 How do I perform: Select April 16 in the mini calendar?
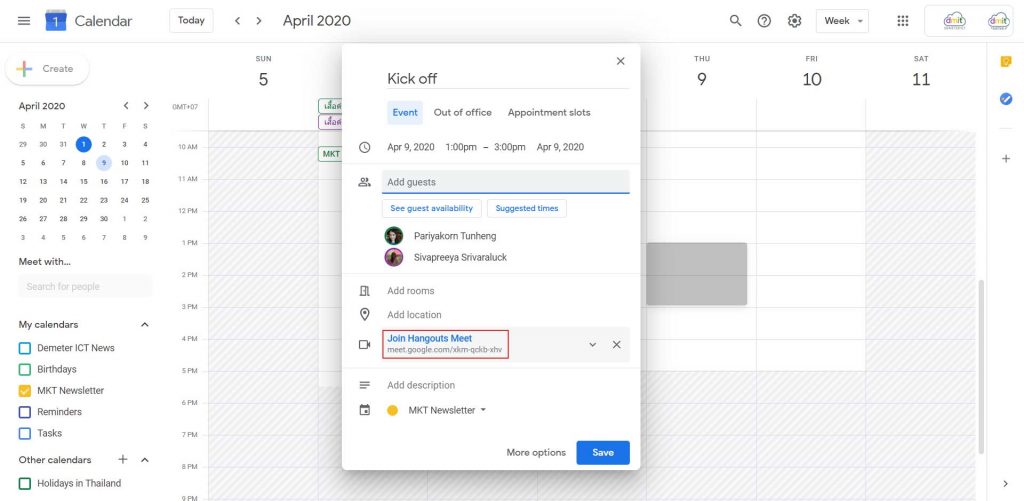pyautogui.click(x=104, y=182)
